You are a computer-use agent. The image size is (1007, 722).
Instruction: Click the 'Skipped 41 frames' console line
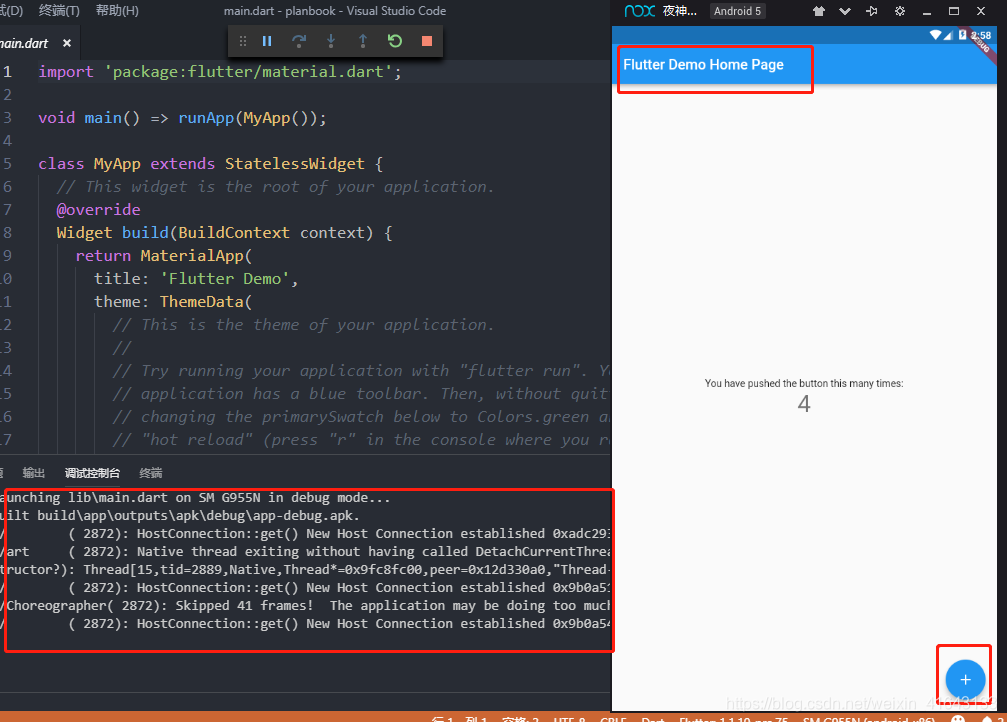point(305,606)
